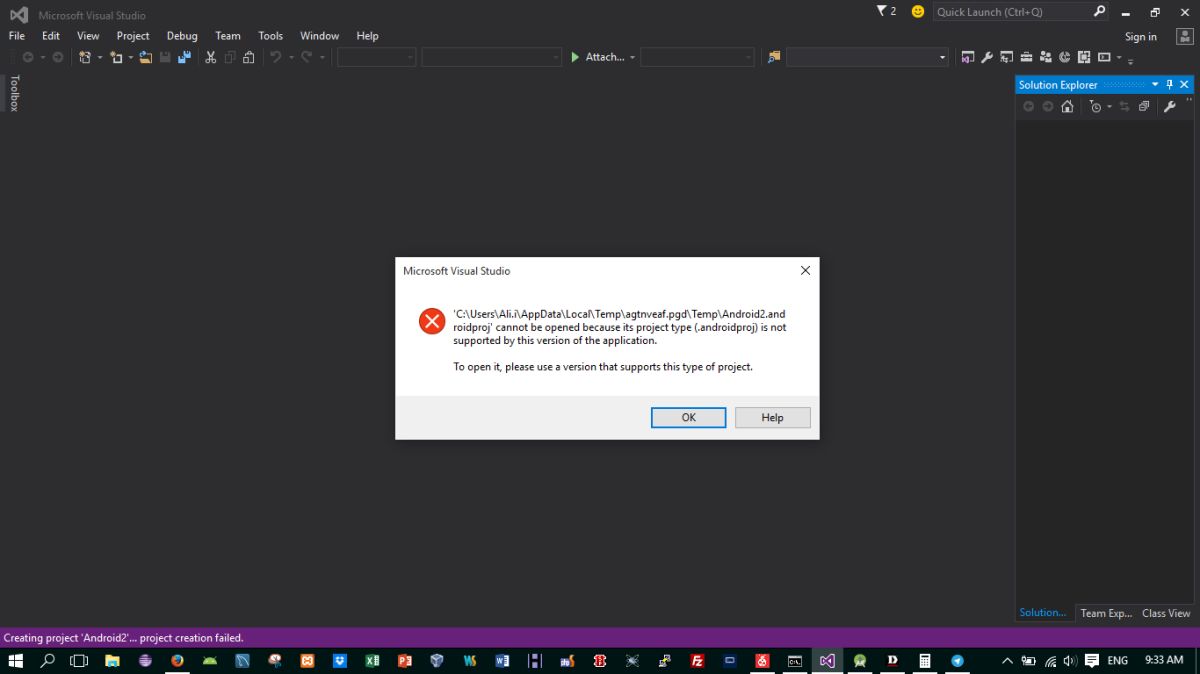1200x674 pixels.
Task: Open the Properties Window wrench icon in main toolbar
Action: pyautogui.click(x=987, y=57)
